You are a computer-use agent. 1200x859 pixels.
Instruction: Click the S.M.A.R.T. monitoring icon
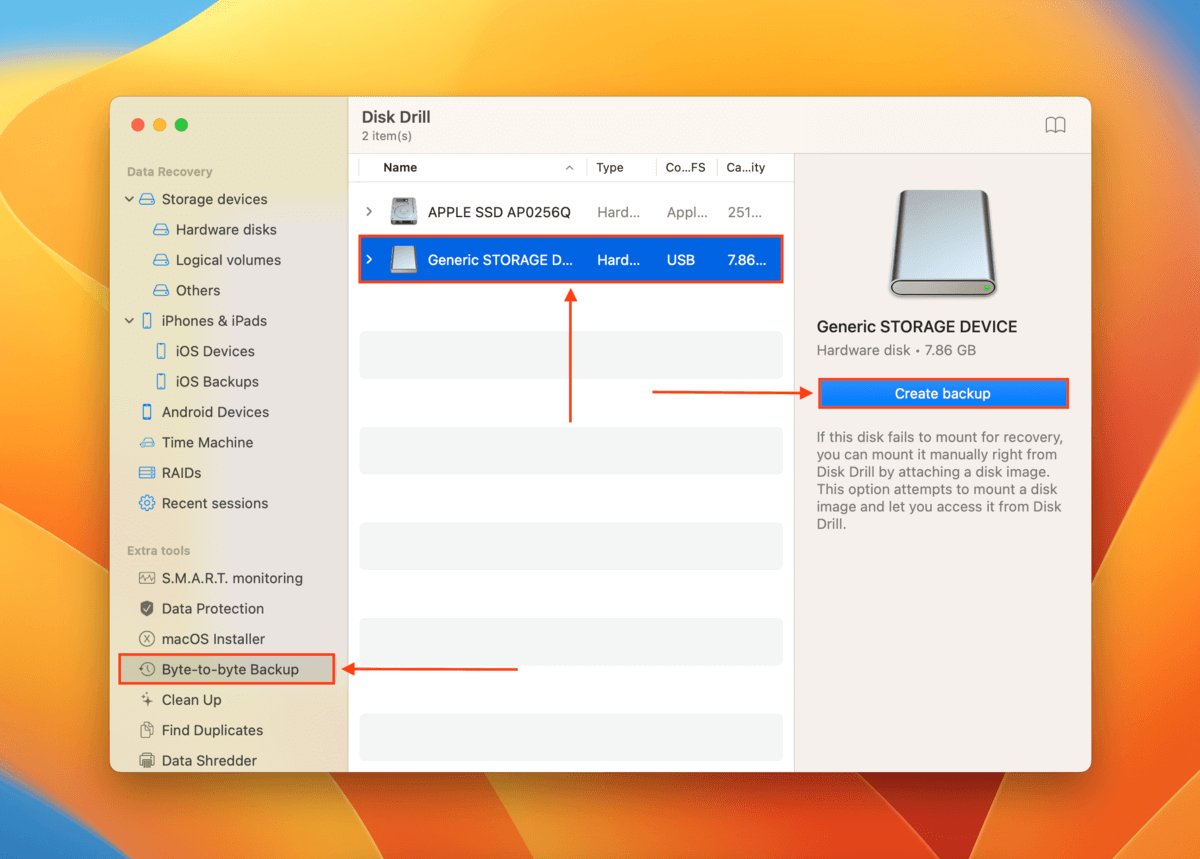147,578
